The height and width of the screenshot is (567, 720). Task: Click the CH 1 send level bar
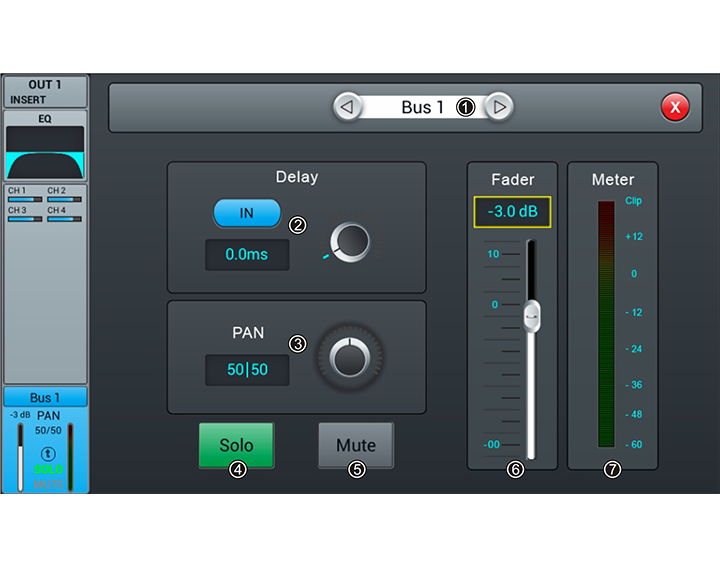tap(25, 199)
